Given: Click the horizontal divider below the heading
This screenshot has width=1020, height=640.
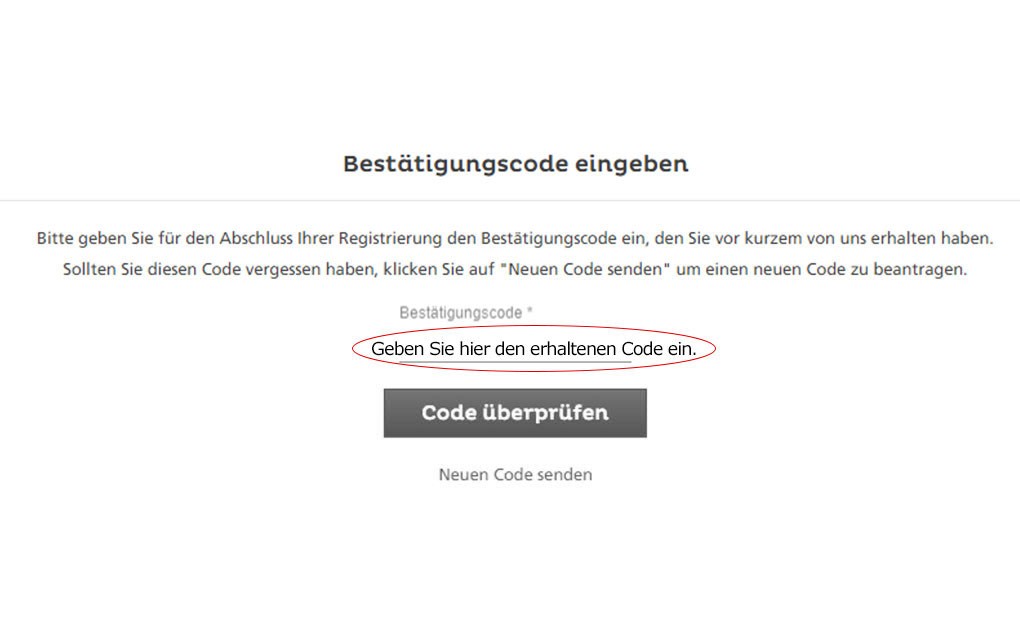Looking at the screenshot, I should (510, 200).
